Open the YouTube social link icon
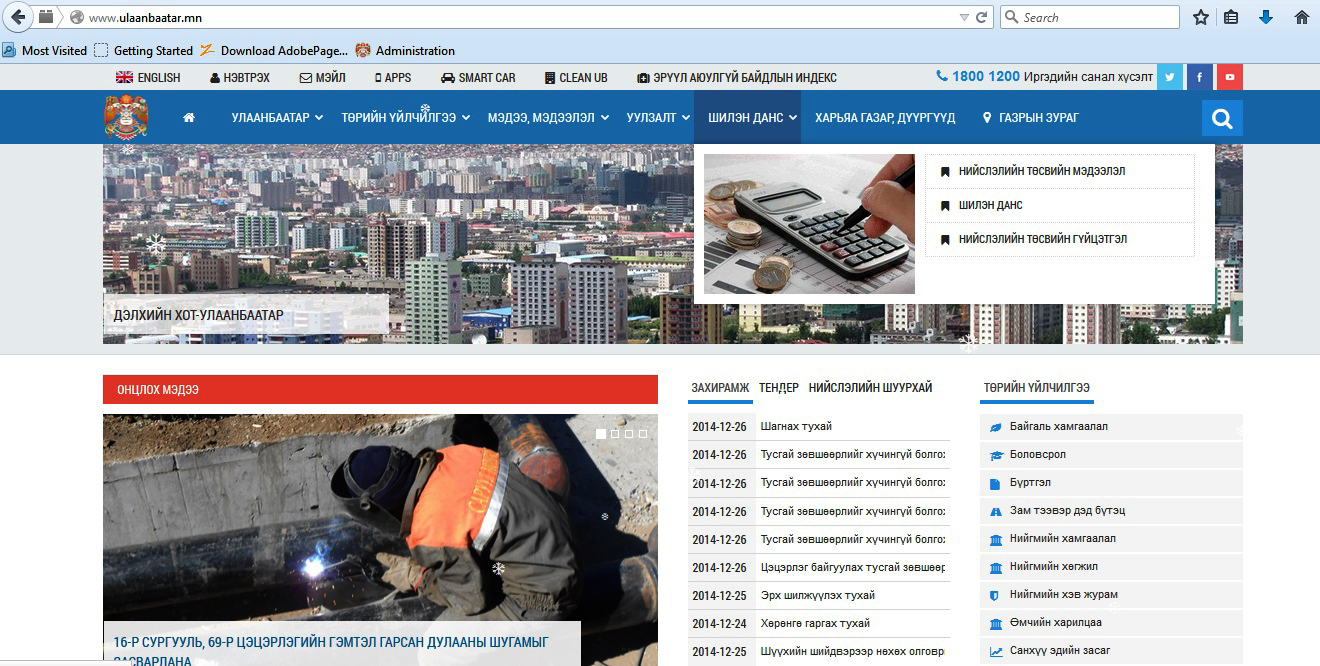Viewport: 1320px width, 666px height. 1230,77
